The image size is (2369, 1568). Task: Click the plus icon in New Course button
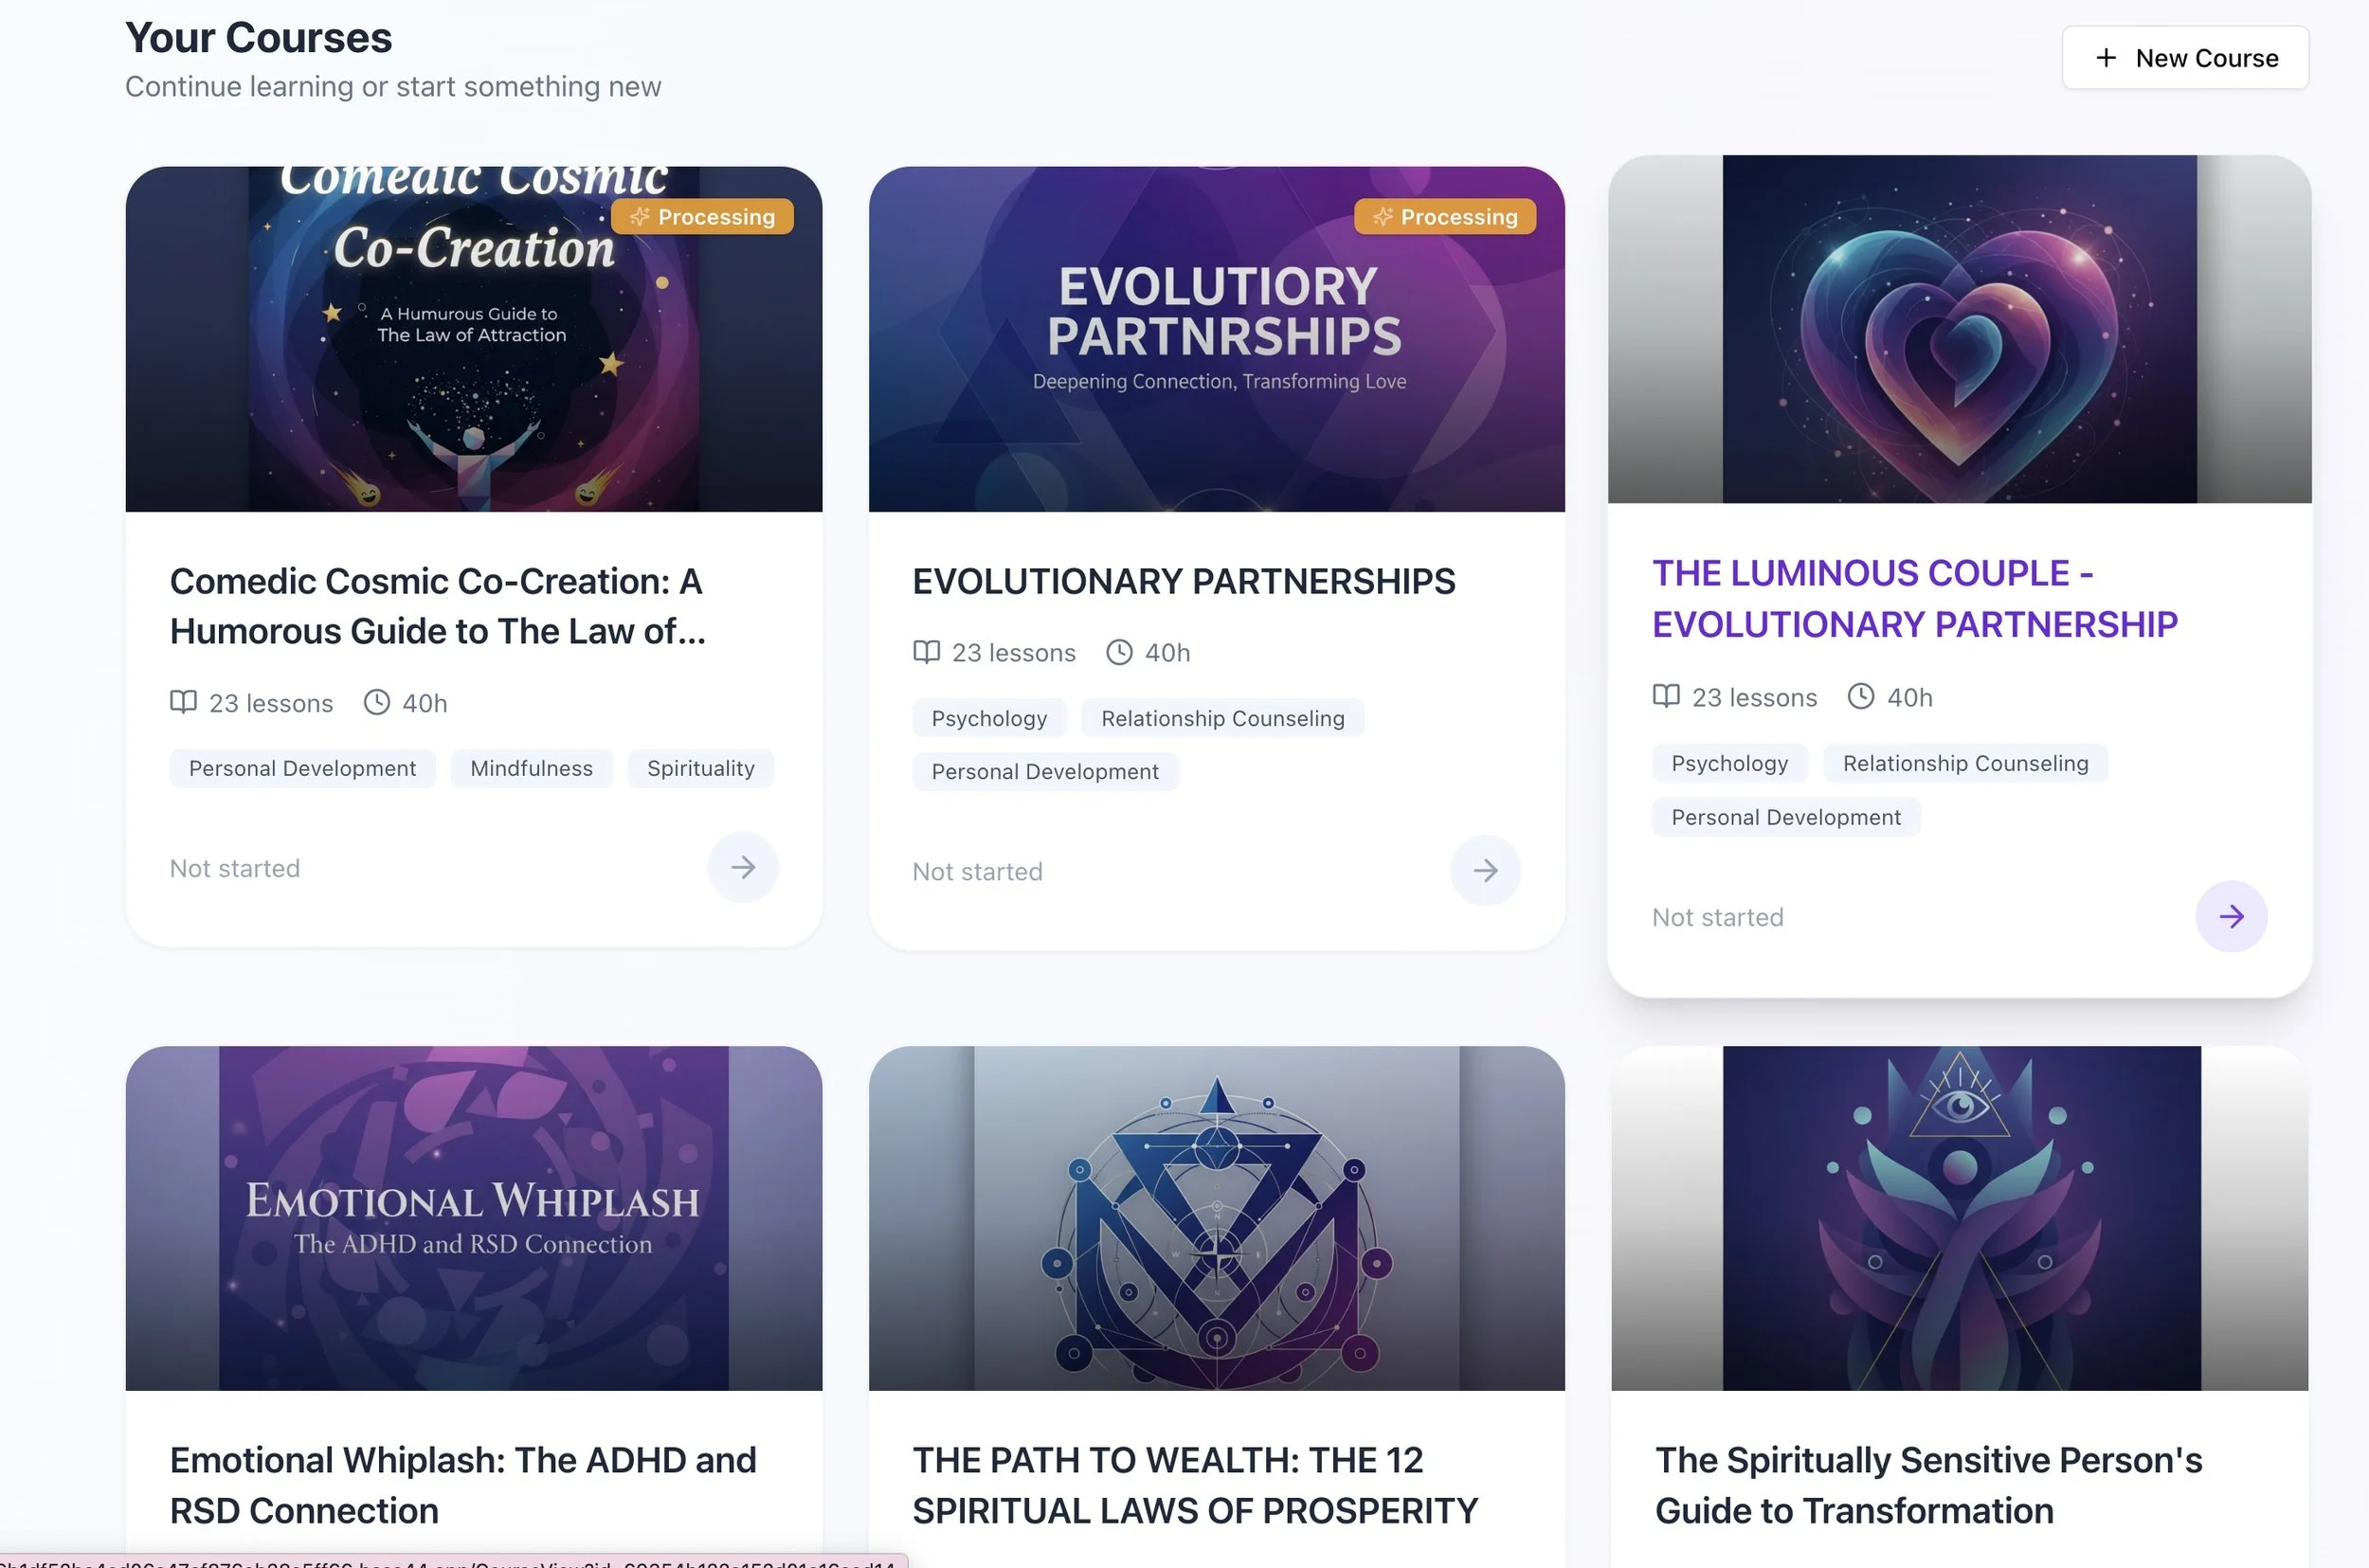(x=2105, y=58)
